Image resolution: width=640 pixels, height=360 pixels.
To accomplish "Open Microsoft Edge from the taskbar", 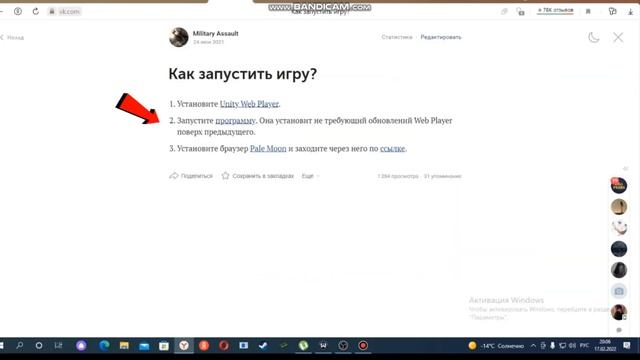I will pos(104,346).
